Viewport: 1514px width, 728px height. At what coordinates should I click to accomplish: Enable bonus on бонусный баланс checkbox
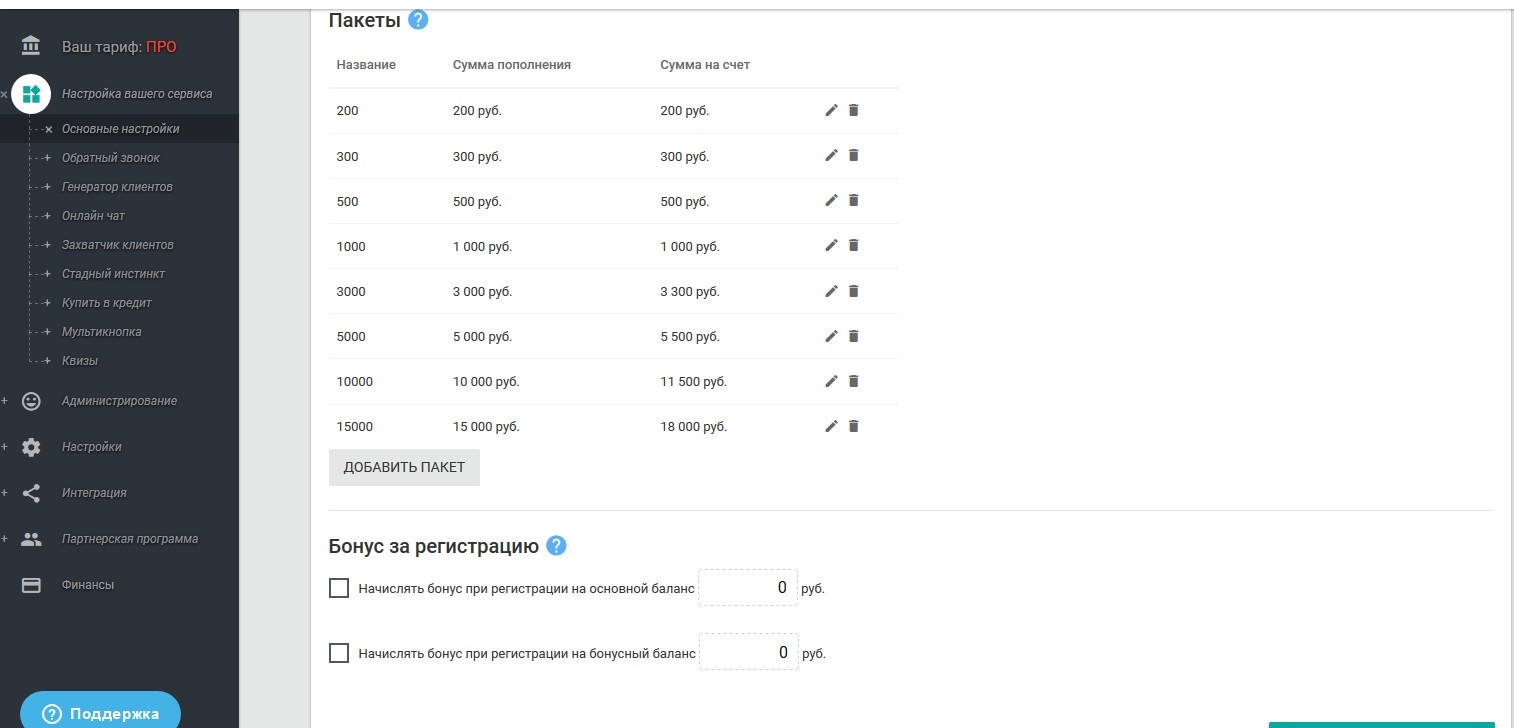[339, 653]
